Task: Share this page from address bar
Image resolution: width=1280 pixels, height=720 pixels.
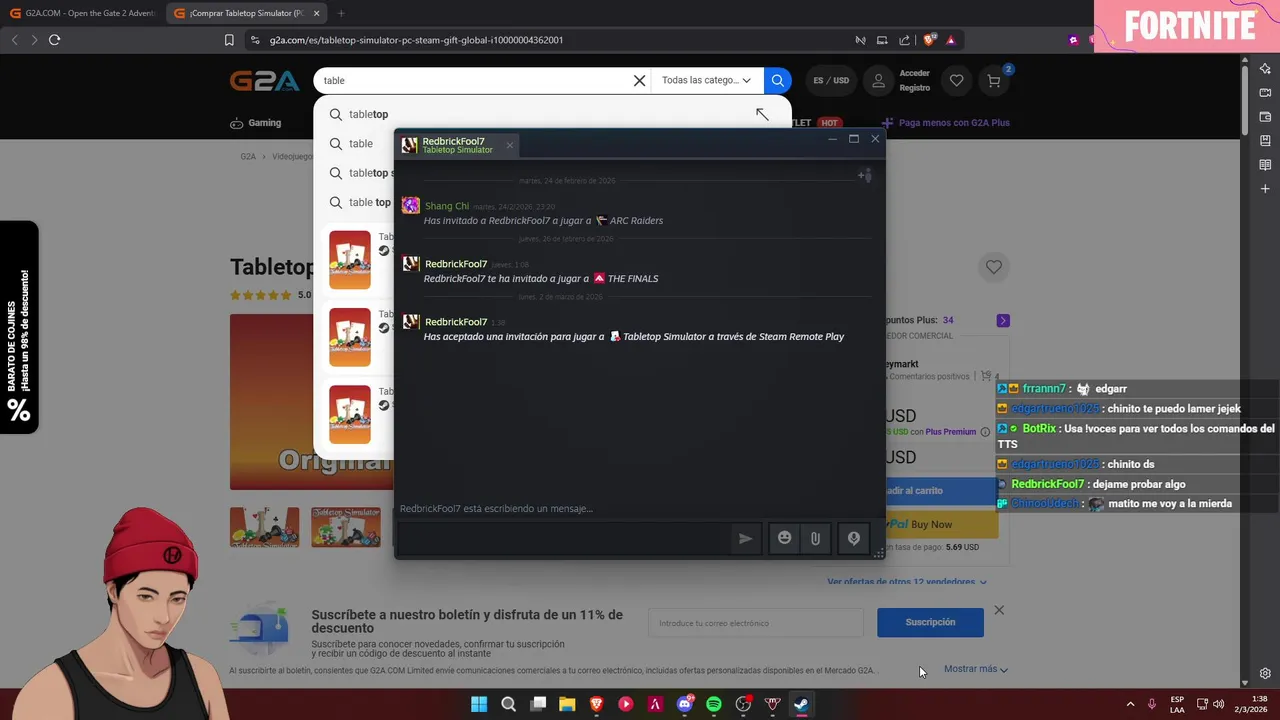Action: pyautogui.click(x=904, y=40)
